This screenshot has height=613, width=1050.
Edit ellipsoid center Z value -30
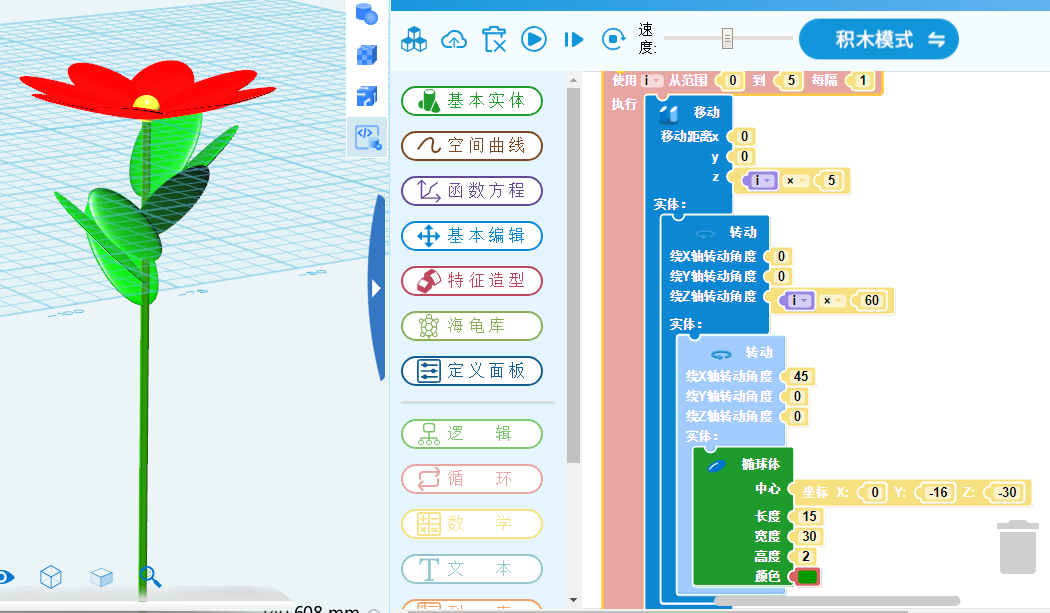pyautogui.click(x=1006, y=492)
